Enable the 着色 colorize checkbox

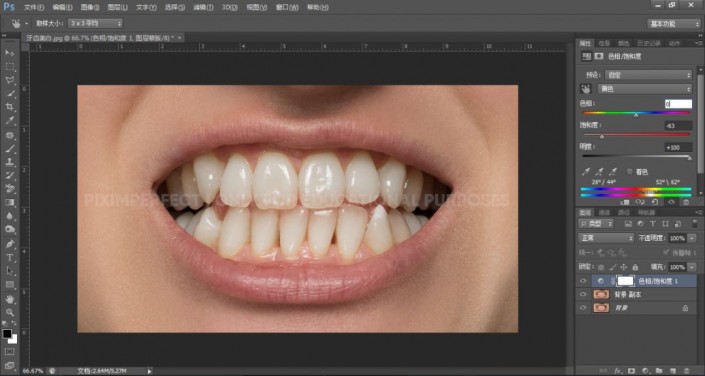click(x=629, y=172)
